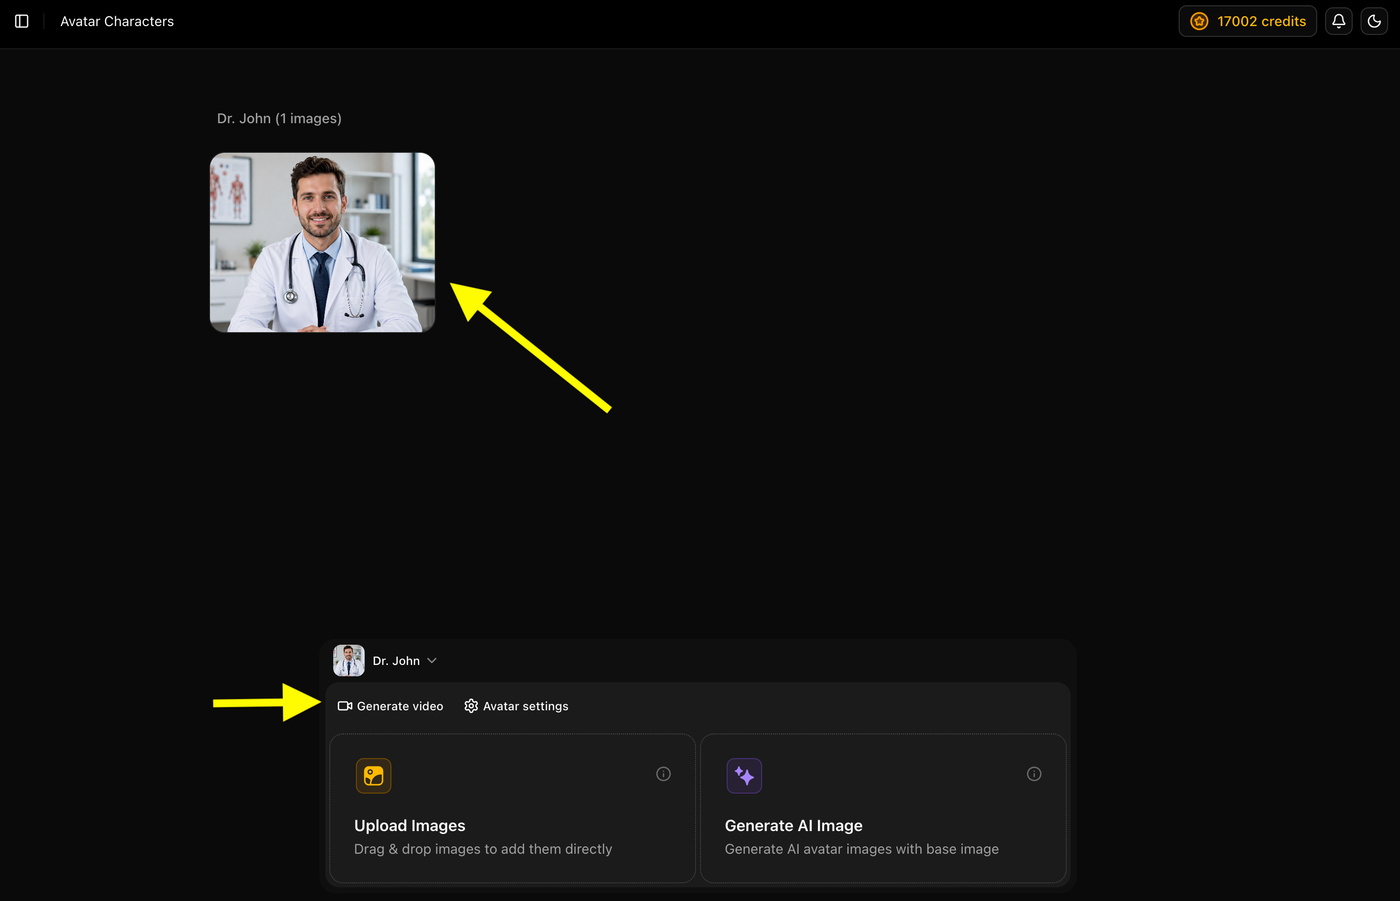Open the notifications bell
Viewport: 1400px width, 901px height.
click(x=1338, y=21)
